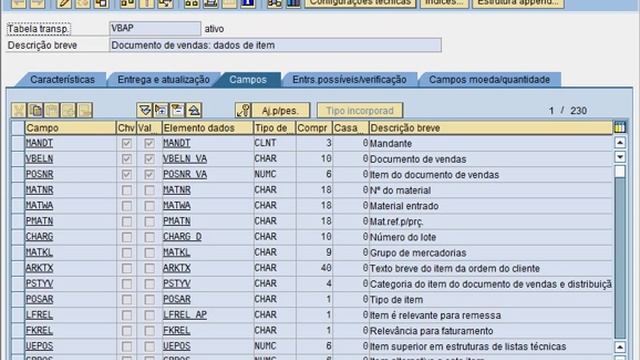Open the LFREL_AP data element link
Viewport: 640px width, 360px height.
pyautogui.click(x=185, y=315)
